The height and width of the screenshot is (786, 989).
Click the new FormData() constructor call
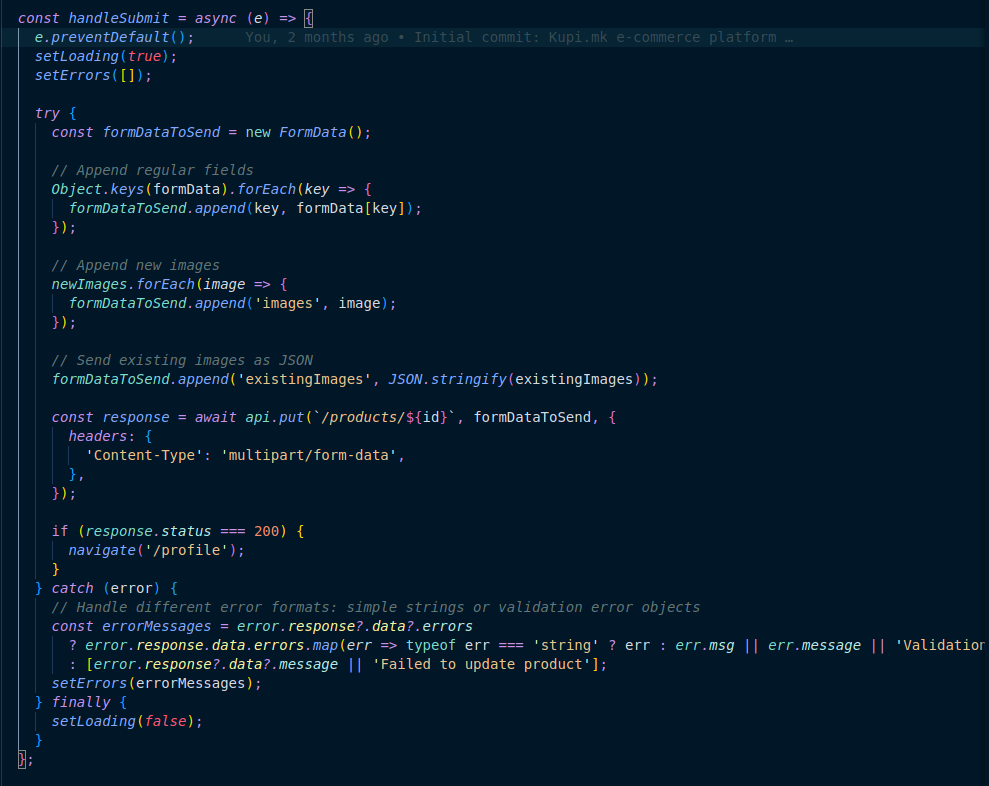[308, 132]
